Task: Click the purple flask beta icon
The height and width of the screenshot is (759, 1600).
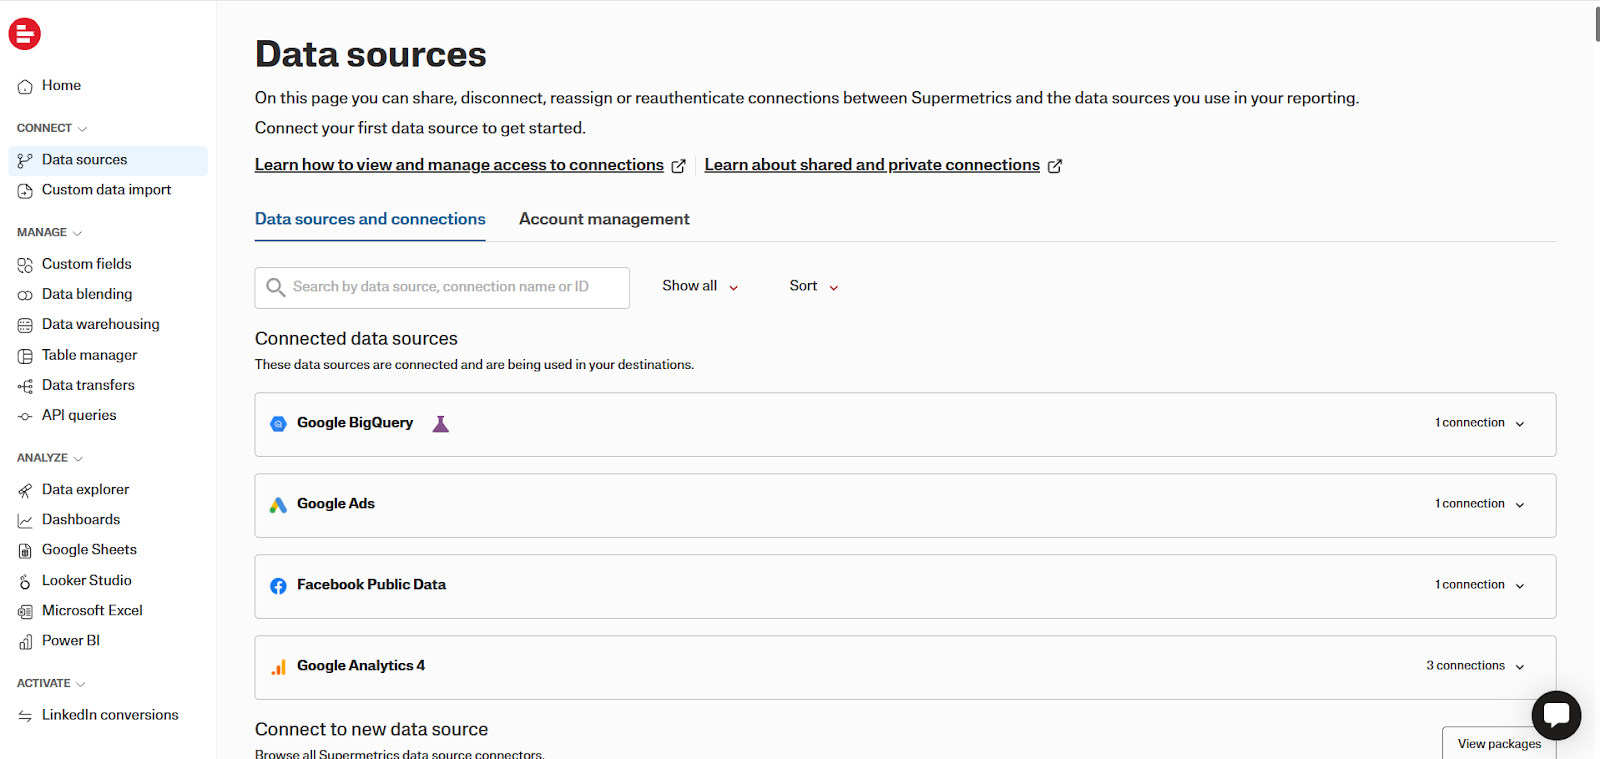Action: tap(440, 424)
